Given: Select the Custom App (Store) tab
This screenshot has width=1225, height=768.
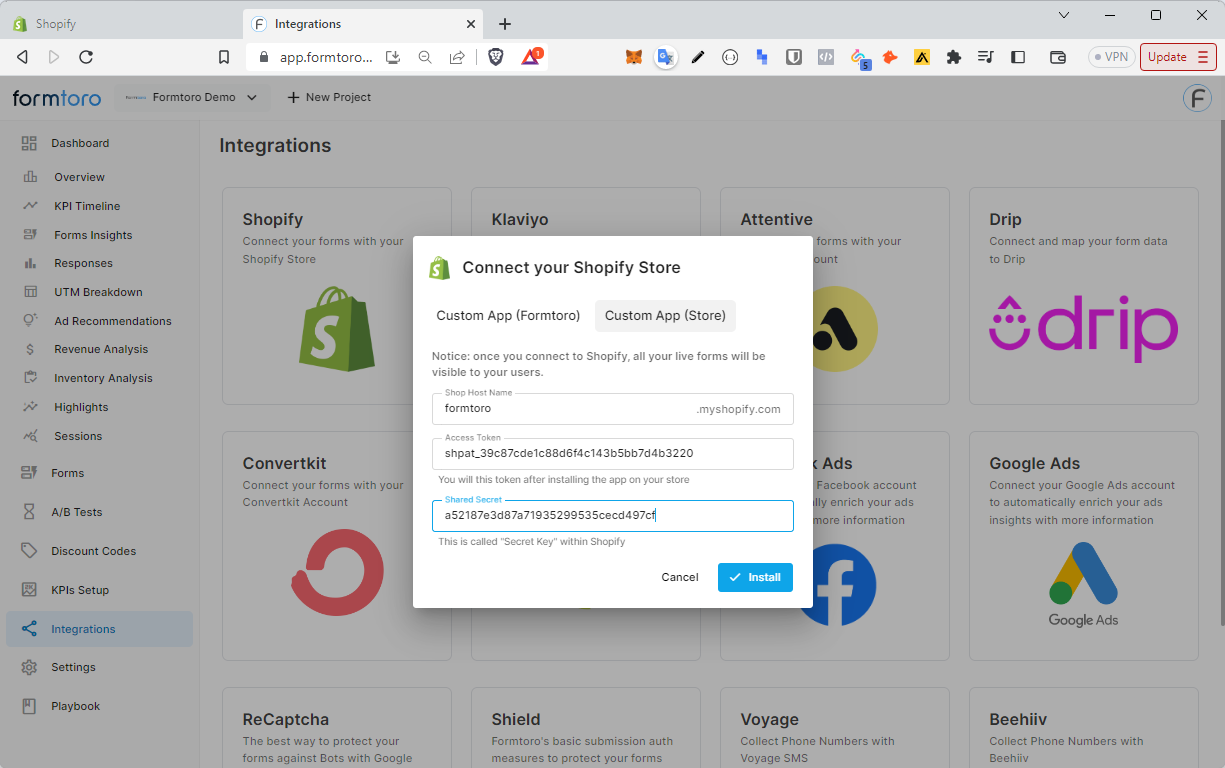Looking at the screenshot, I should click(x=665, y=315).
